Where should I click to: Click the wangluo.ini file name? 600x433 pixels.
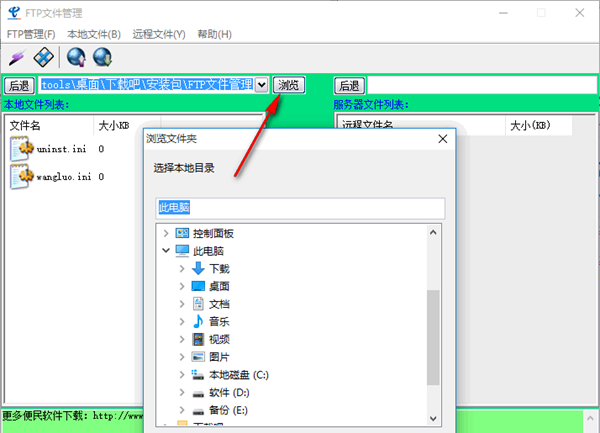point(64,177)
